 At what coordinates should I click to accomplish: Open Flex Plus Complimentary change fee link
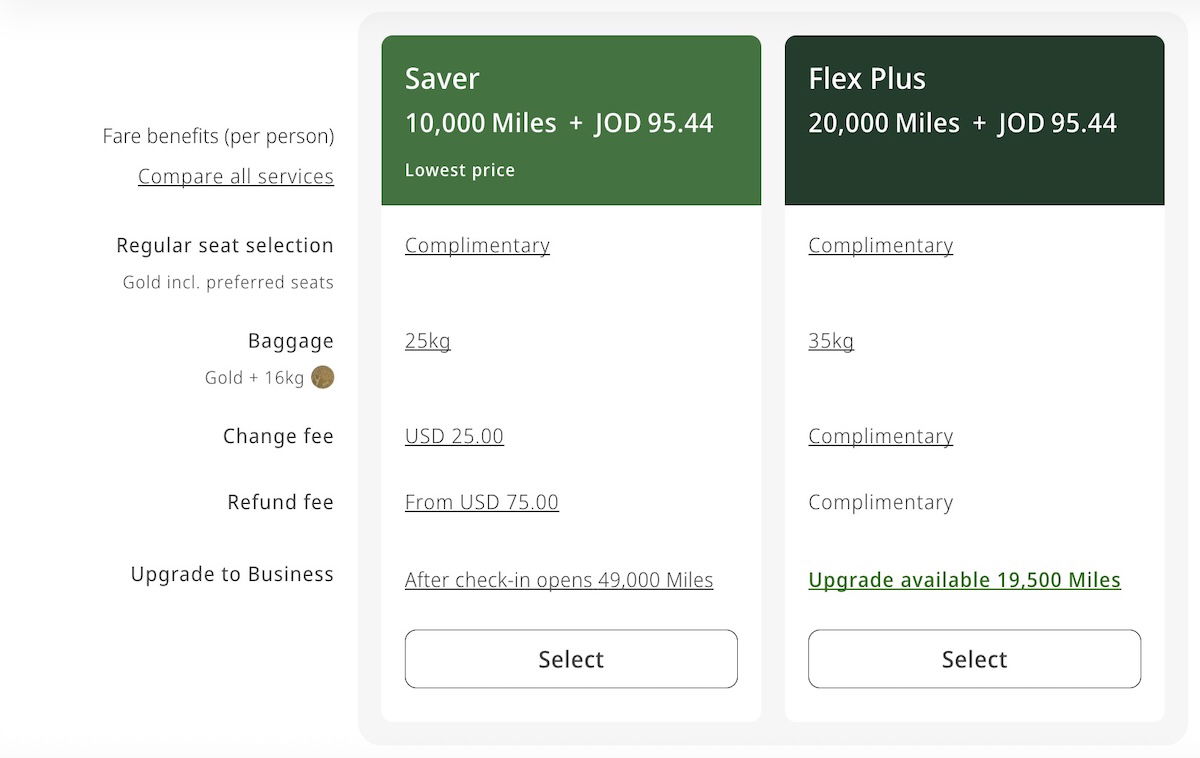click(880, 436)
